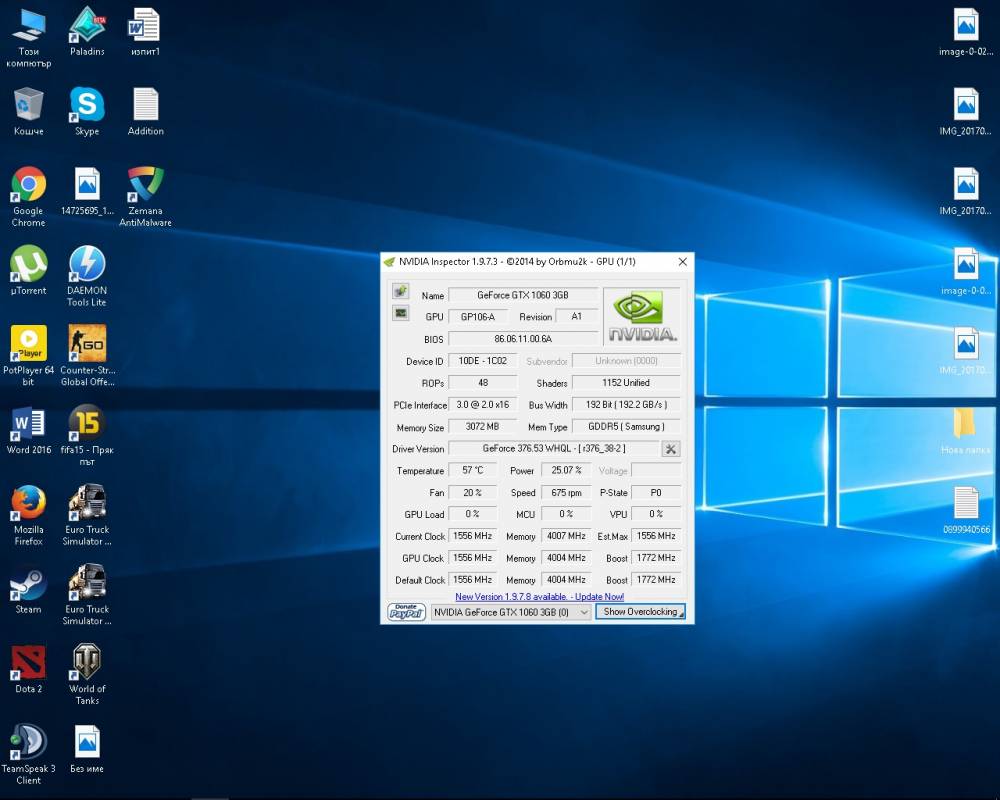Click the Кошче recycle bin icon
The image size is (1000, 800).
click(28, 112)
